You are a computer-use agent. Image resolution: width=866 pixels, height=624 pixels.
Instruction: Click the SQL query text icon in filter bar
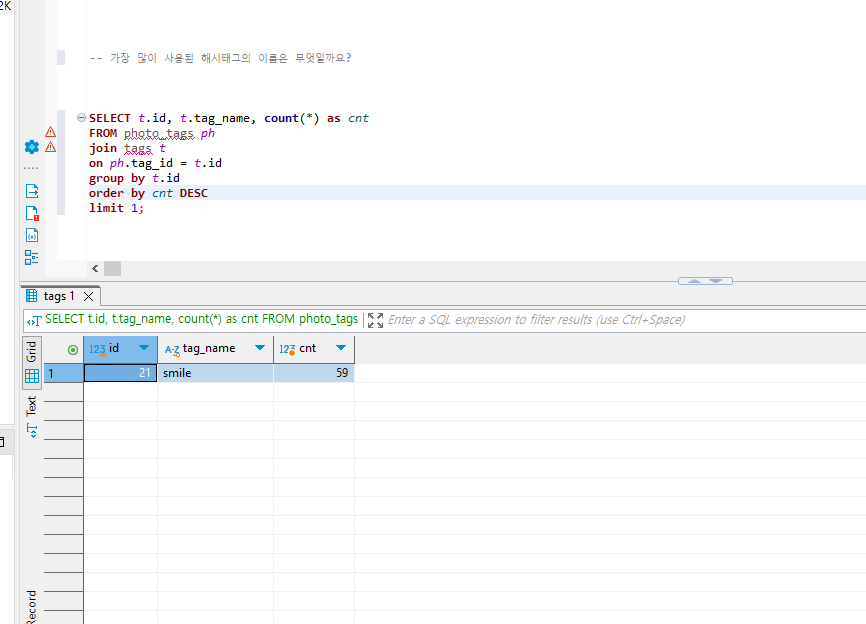tap(34, 320)
